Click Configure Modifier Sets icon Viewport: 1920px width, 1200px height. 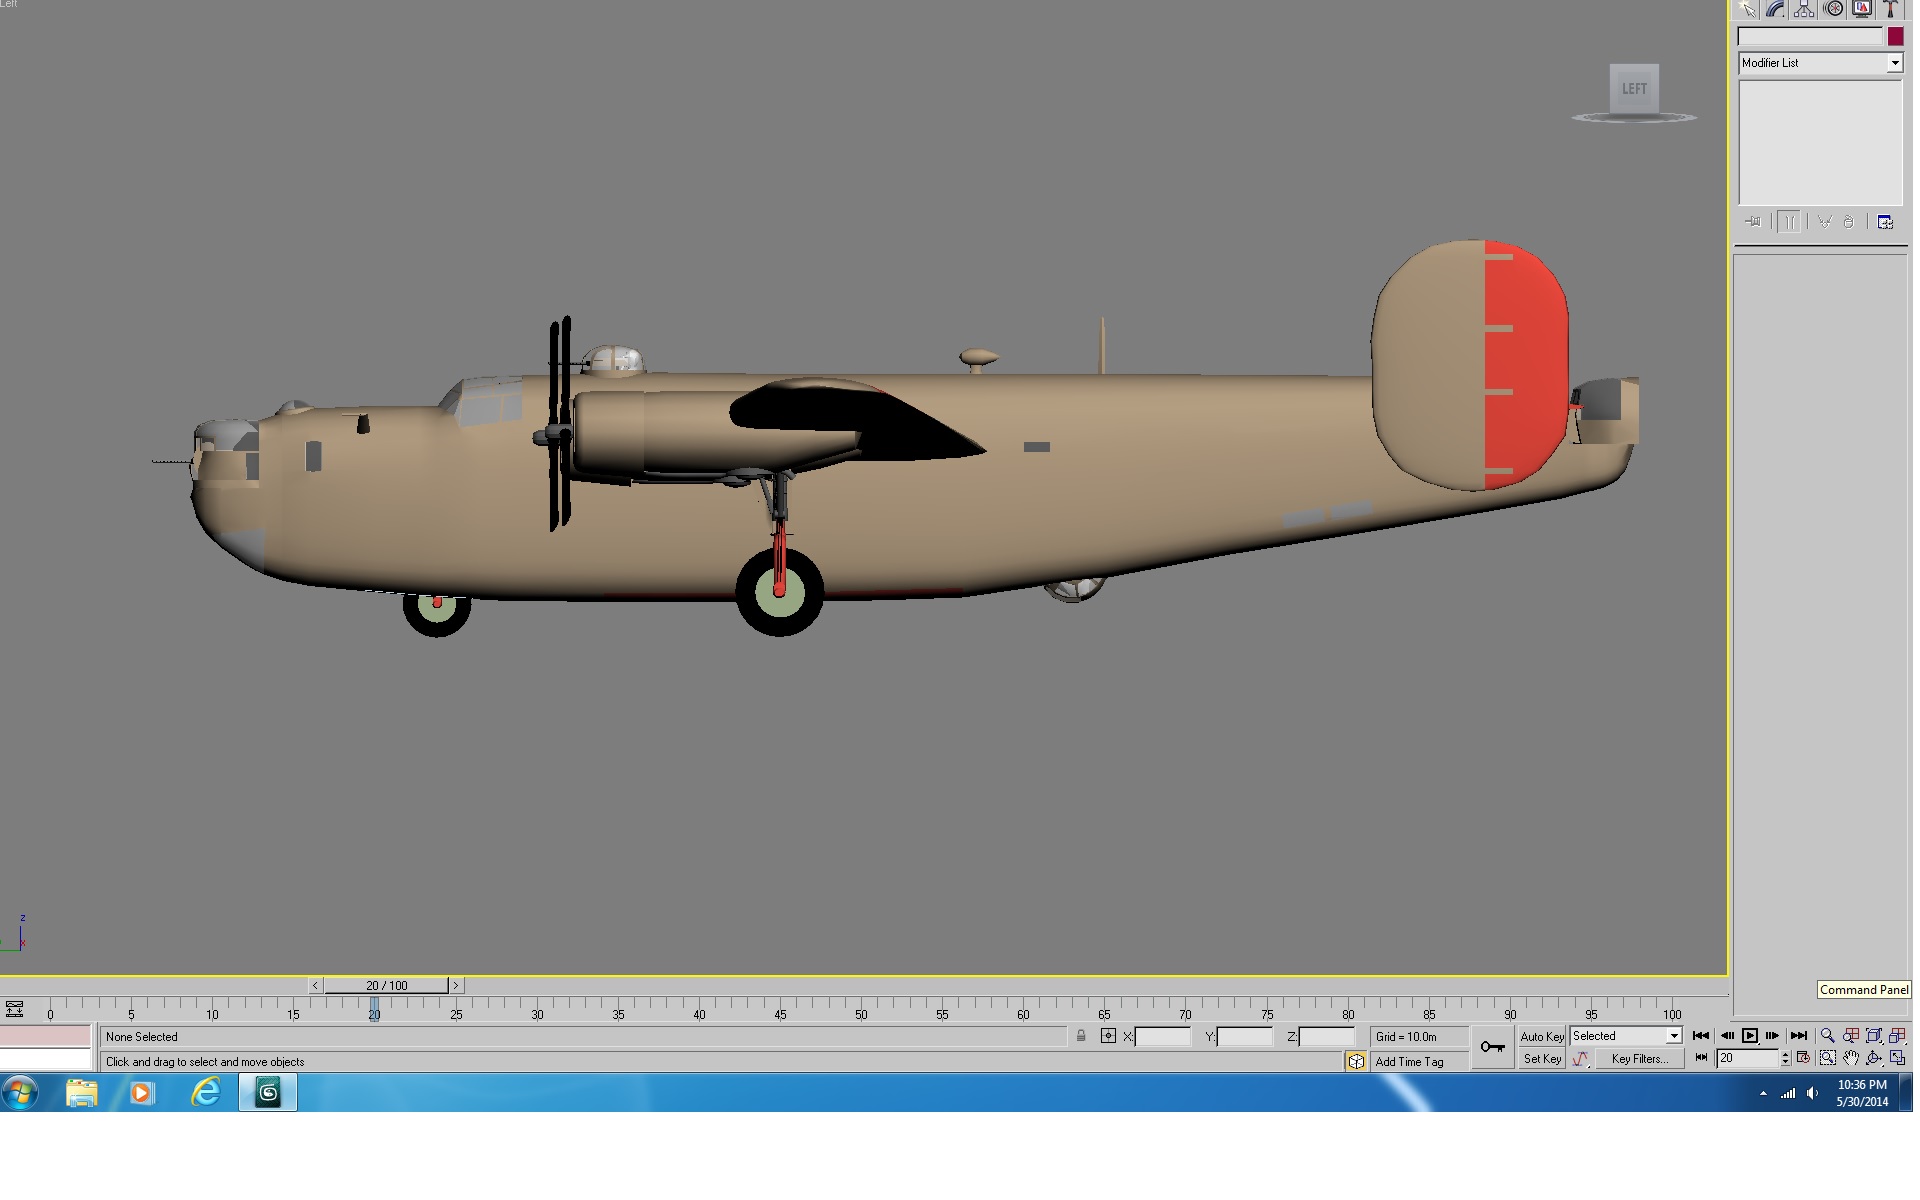(1885, 222)
